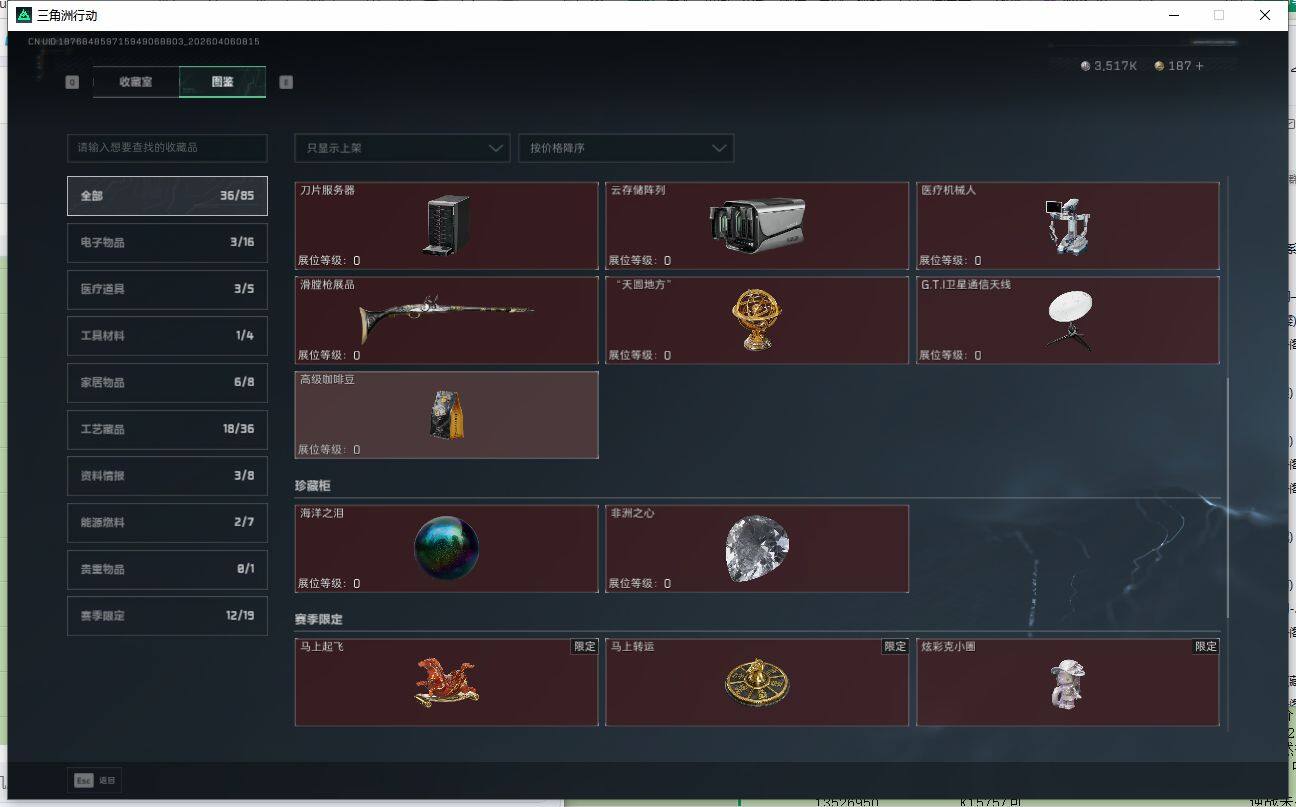Open the 滑膛枪展品 musket exhibit card
The height and width of the screenshot is (807, 1296).
click(x=447, y=320)
